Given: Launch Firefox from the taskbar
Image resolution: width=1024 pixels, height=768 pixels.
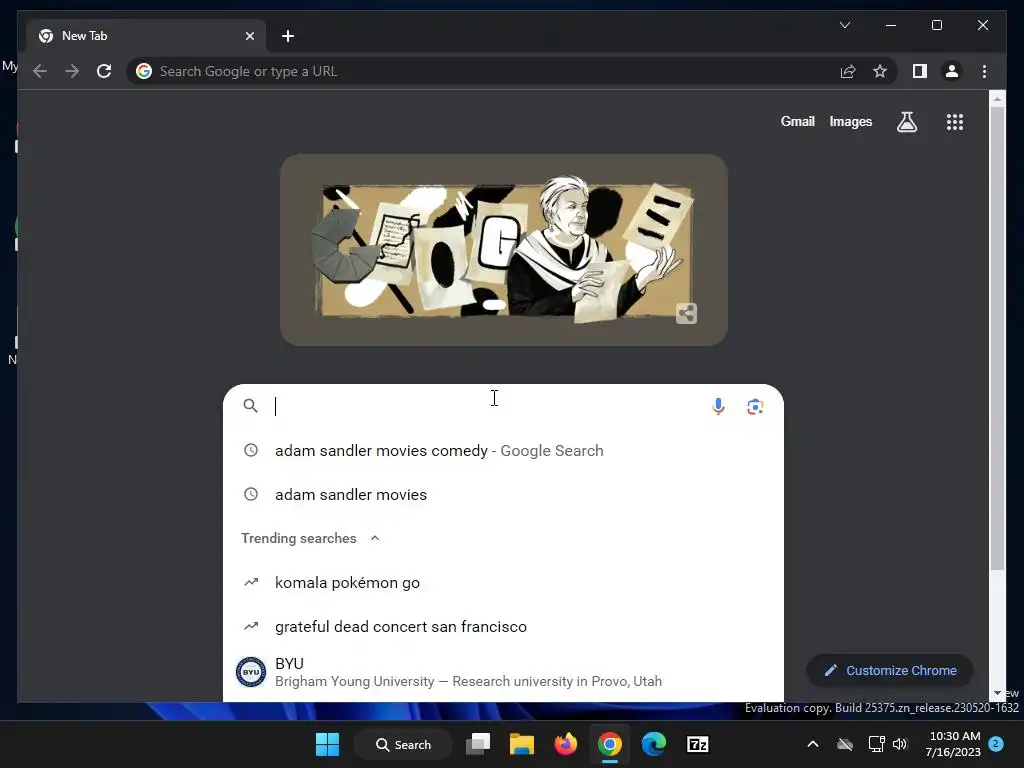Looking at the screenshot, I should [x=566, y=744].
